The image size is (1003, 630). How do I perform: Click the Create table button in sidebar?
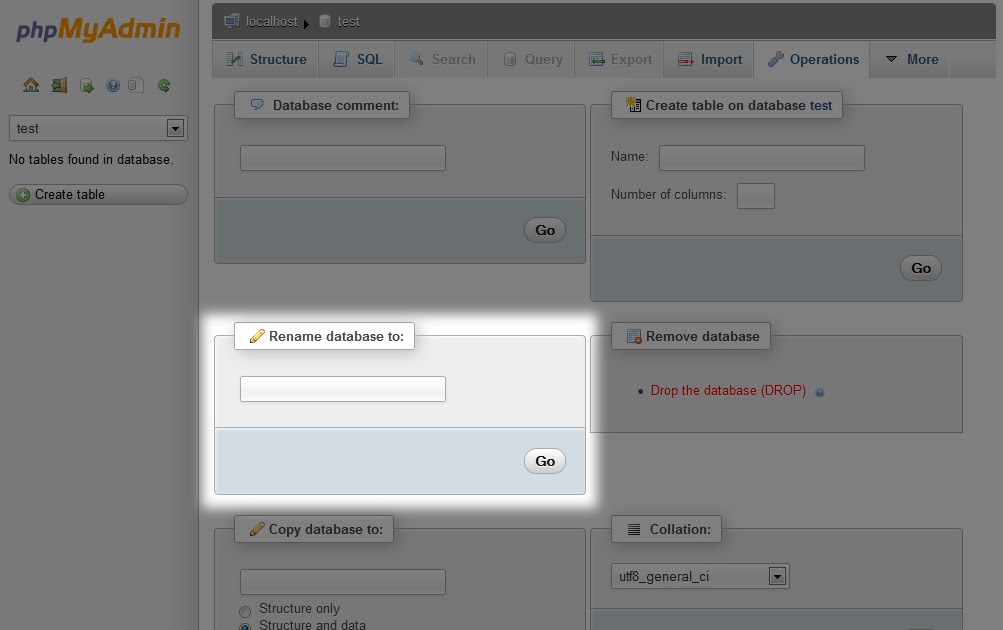click(98, 194)
